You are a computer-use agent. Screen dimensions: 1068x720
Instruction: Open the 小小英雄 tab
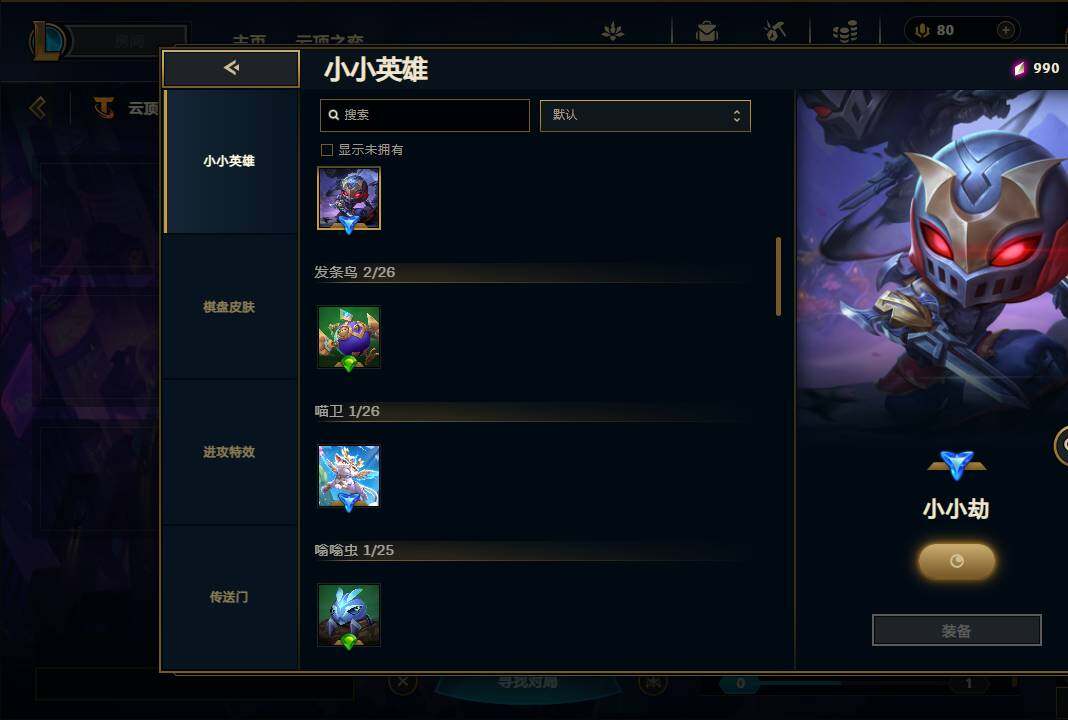(230, 161)
